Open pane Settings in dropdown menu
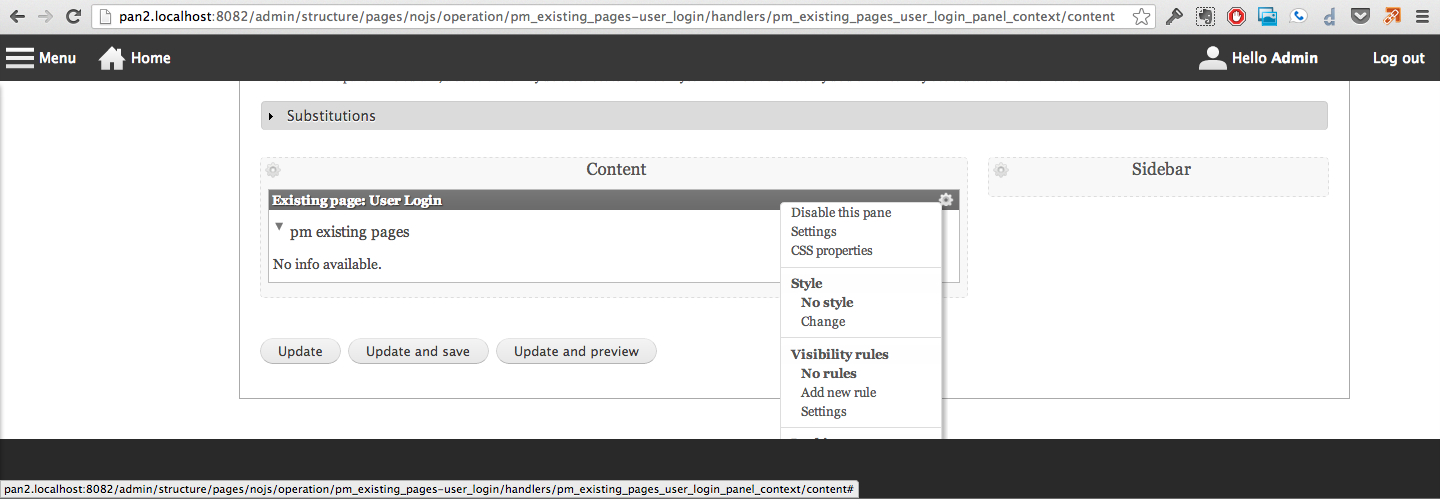 pos(814,232)
